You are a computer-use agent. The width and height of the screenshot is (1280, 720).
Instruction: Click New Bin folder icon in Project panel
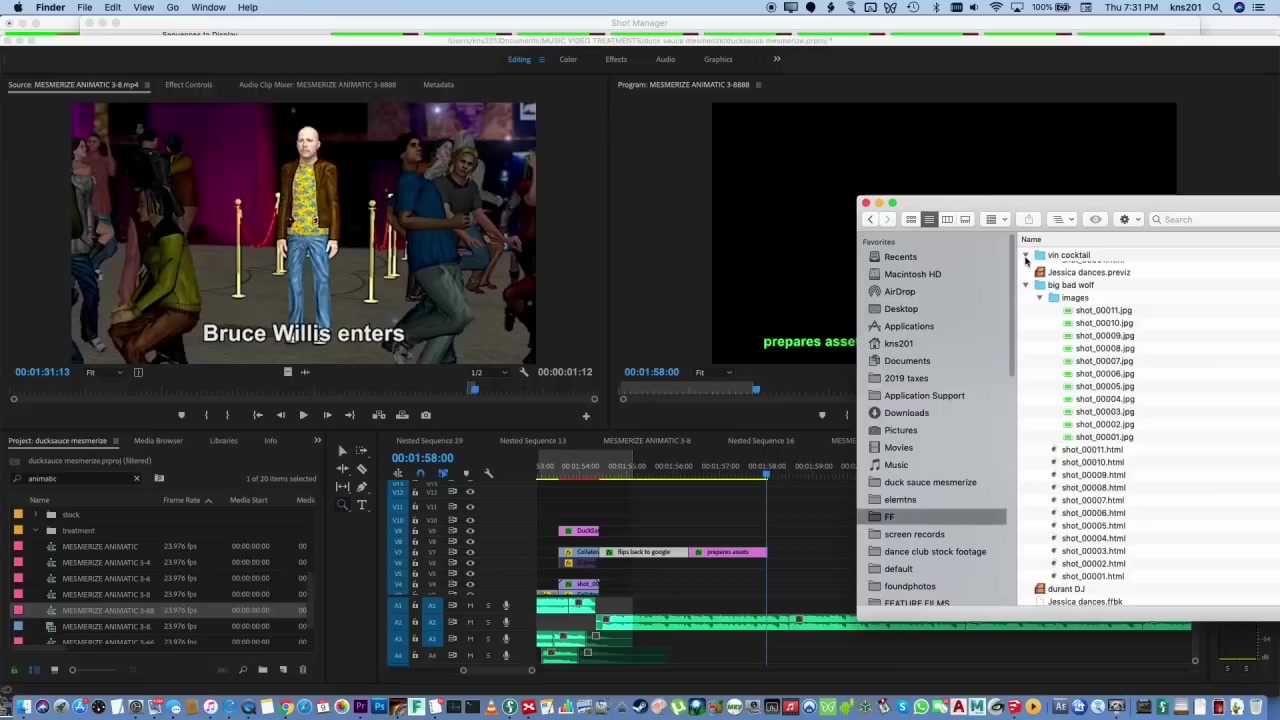[263, 670]
